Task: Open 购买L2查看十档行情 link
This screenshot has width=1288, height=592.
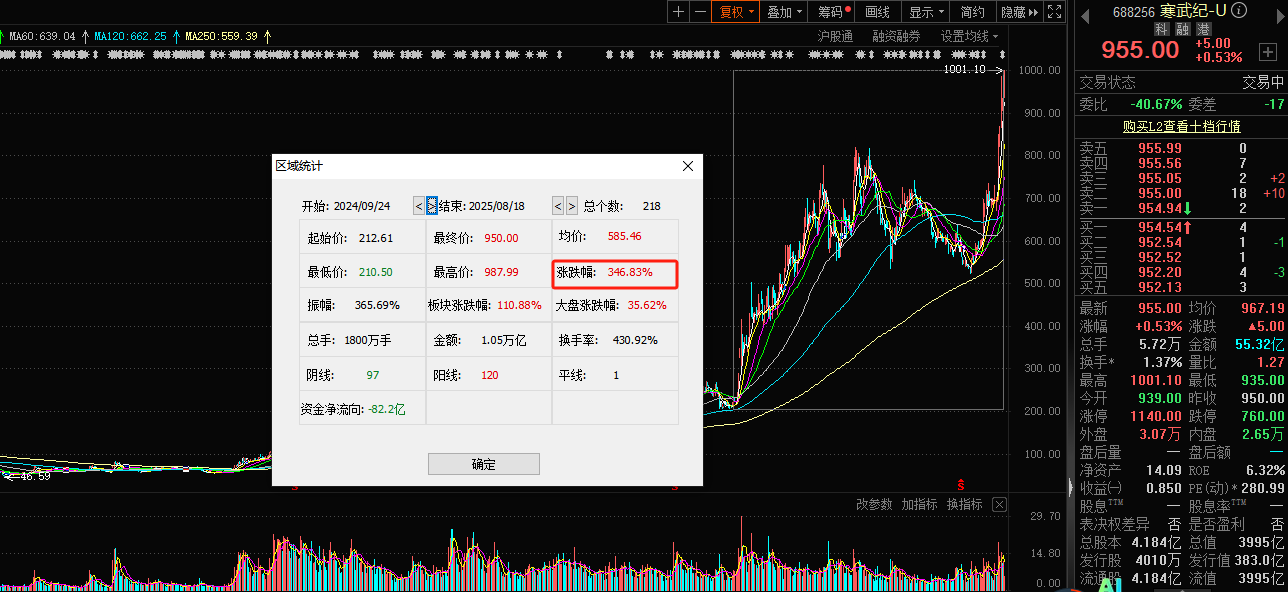Action: click(1180, 126)
